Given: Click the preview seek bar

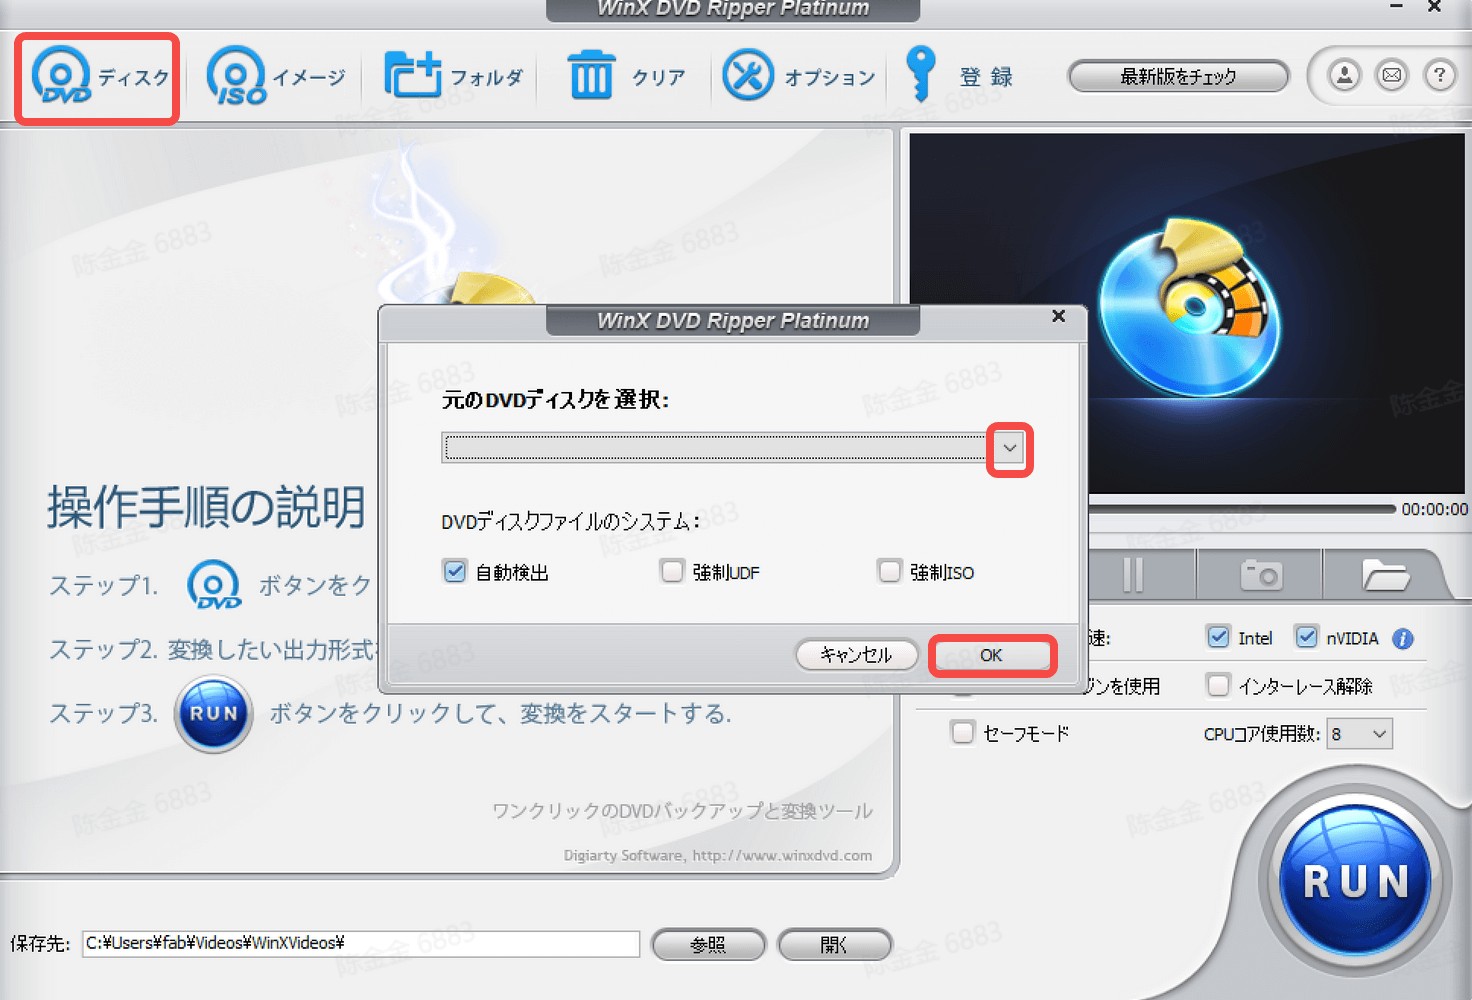Looking at the screenshot, I should [x=1241, y=509].
